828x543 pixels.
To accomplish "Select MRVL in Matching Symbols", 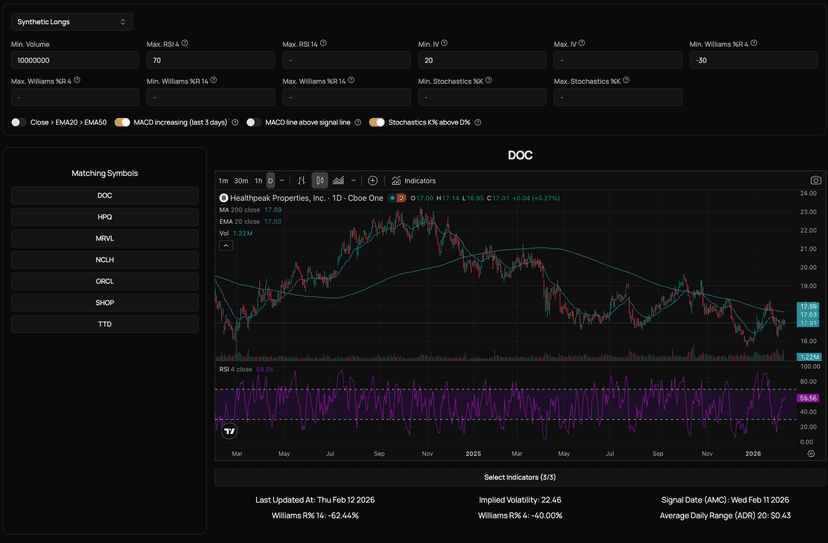I will (105, 238).
